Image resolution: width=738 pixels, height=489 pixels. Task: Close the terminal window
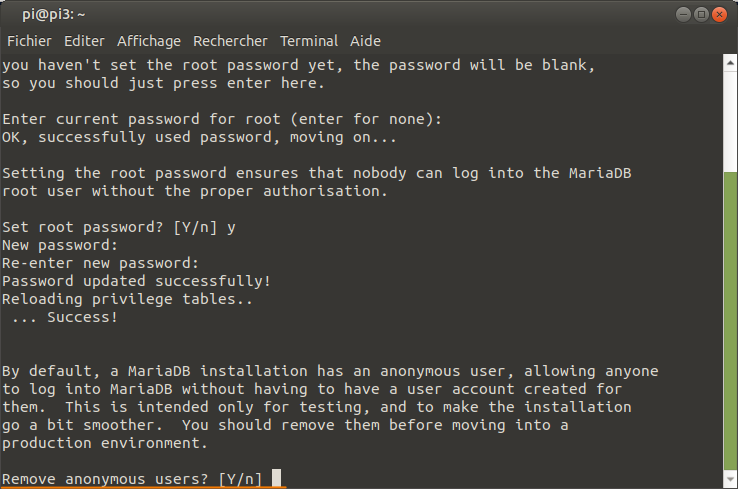[x=719, y=15]
